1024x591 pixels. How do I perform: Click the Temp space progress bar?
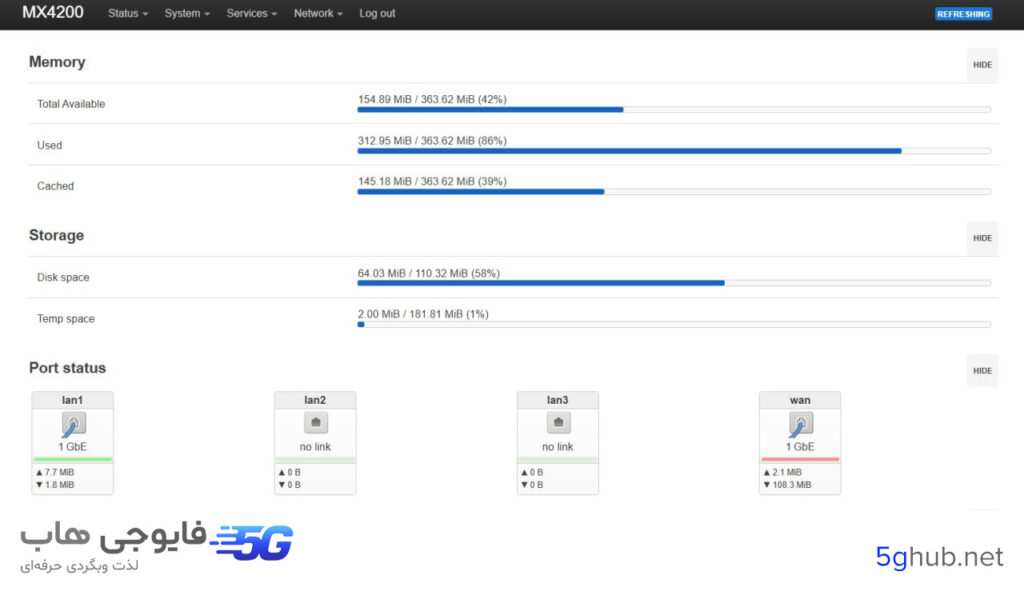pos(674,325)
